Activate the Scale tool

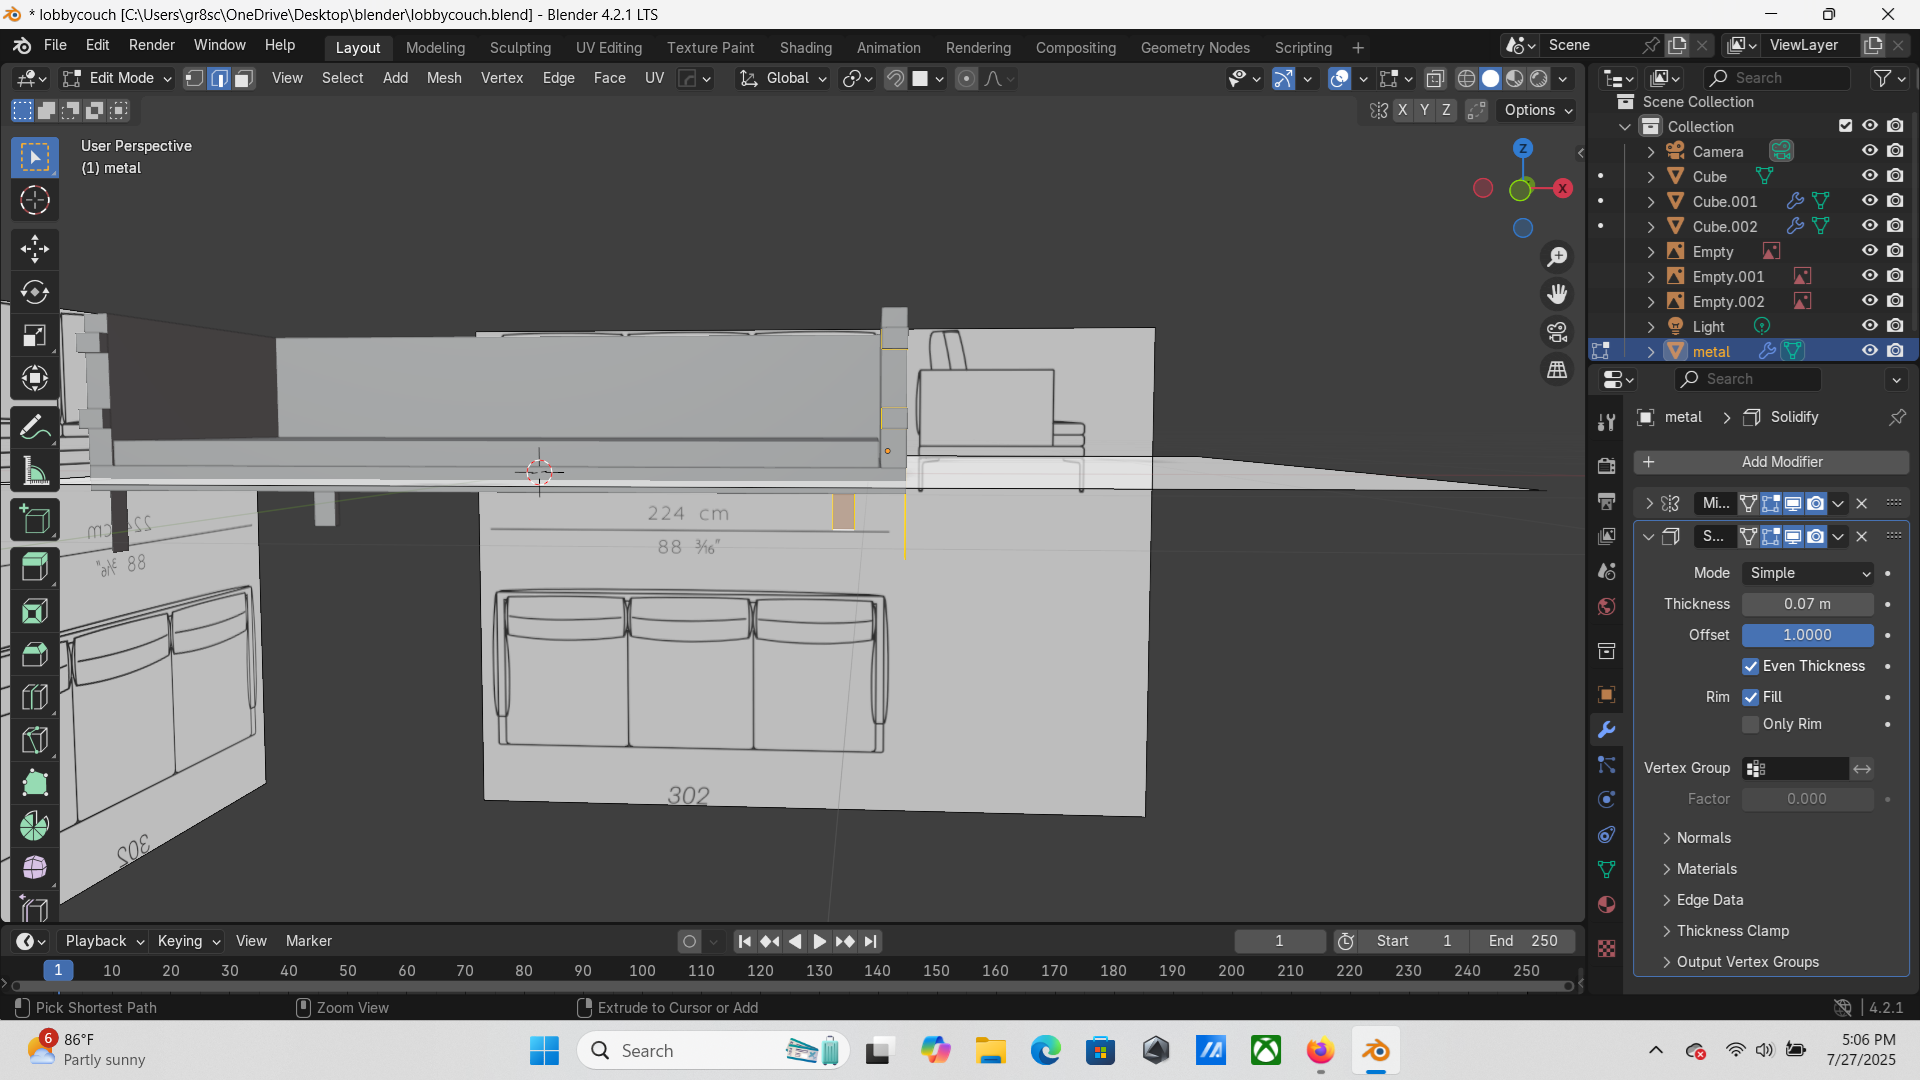pos(35,336)
